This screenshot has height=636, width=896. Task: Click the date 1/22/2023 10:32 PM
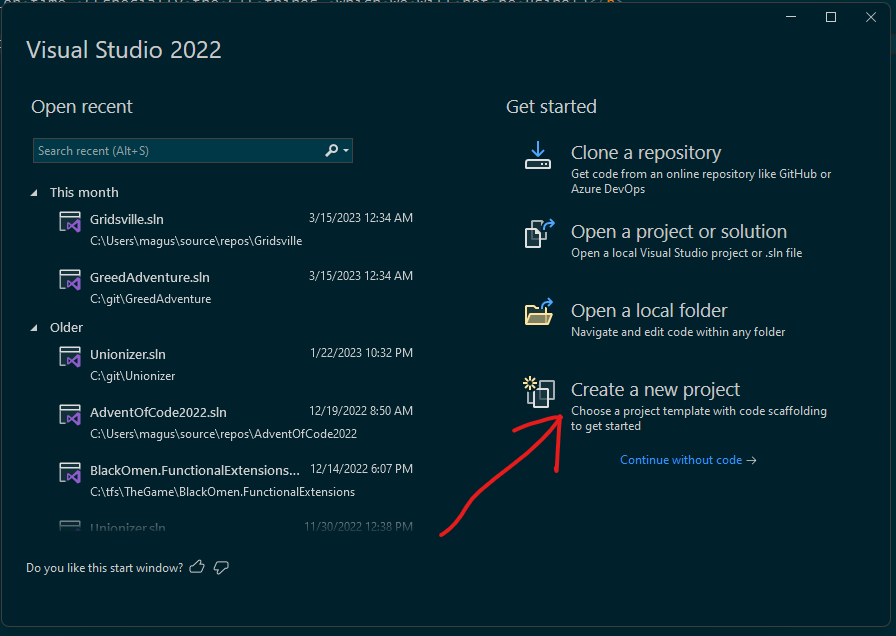[x=361, y=353]
